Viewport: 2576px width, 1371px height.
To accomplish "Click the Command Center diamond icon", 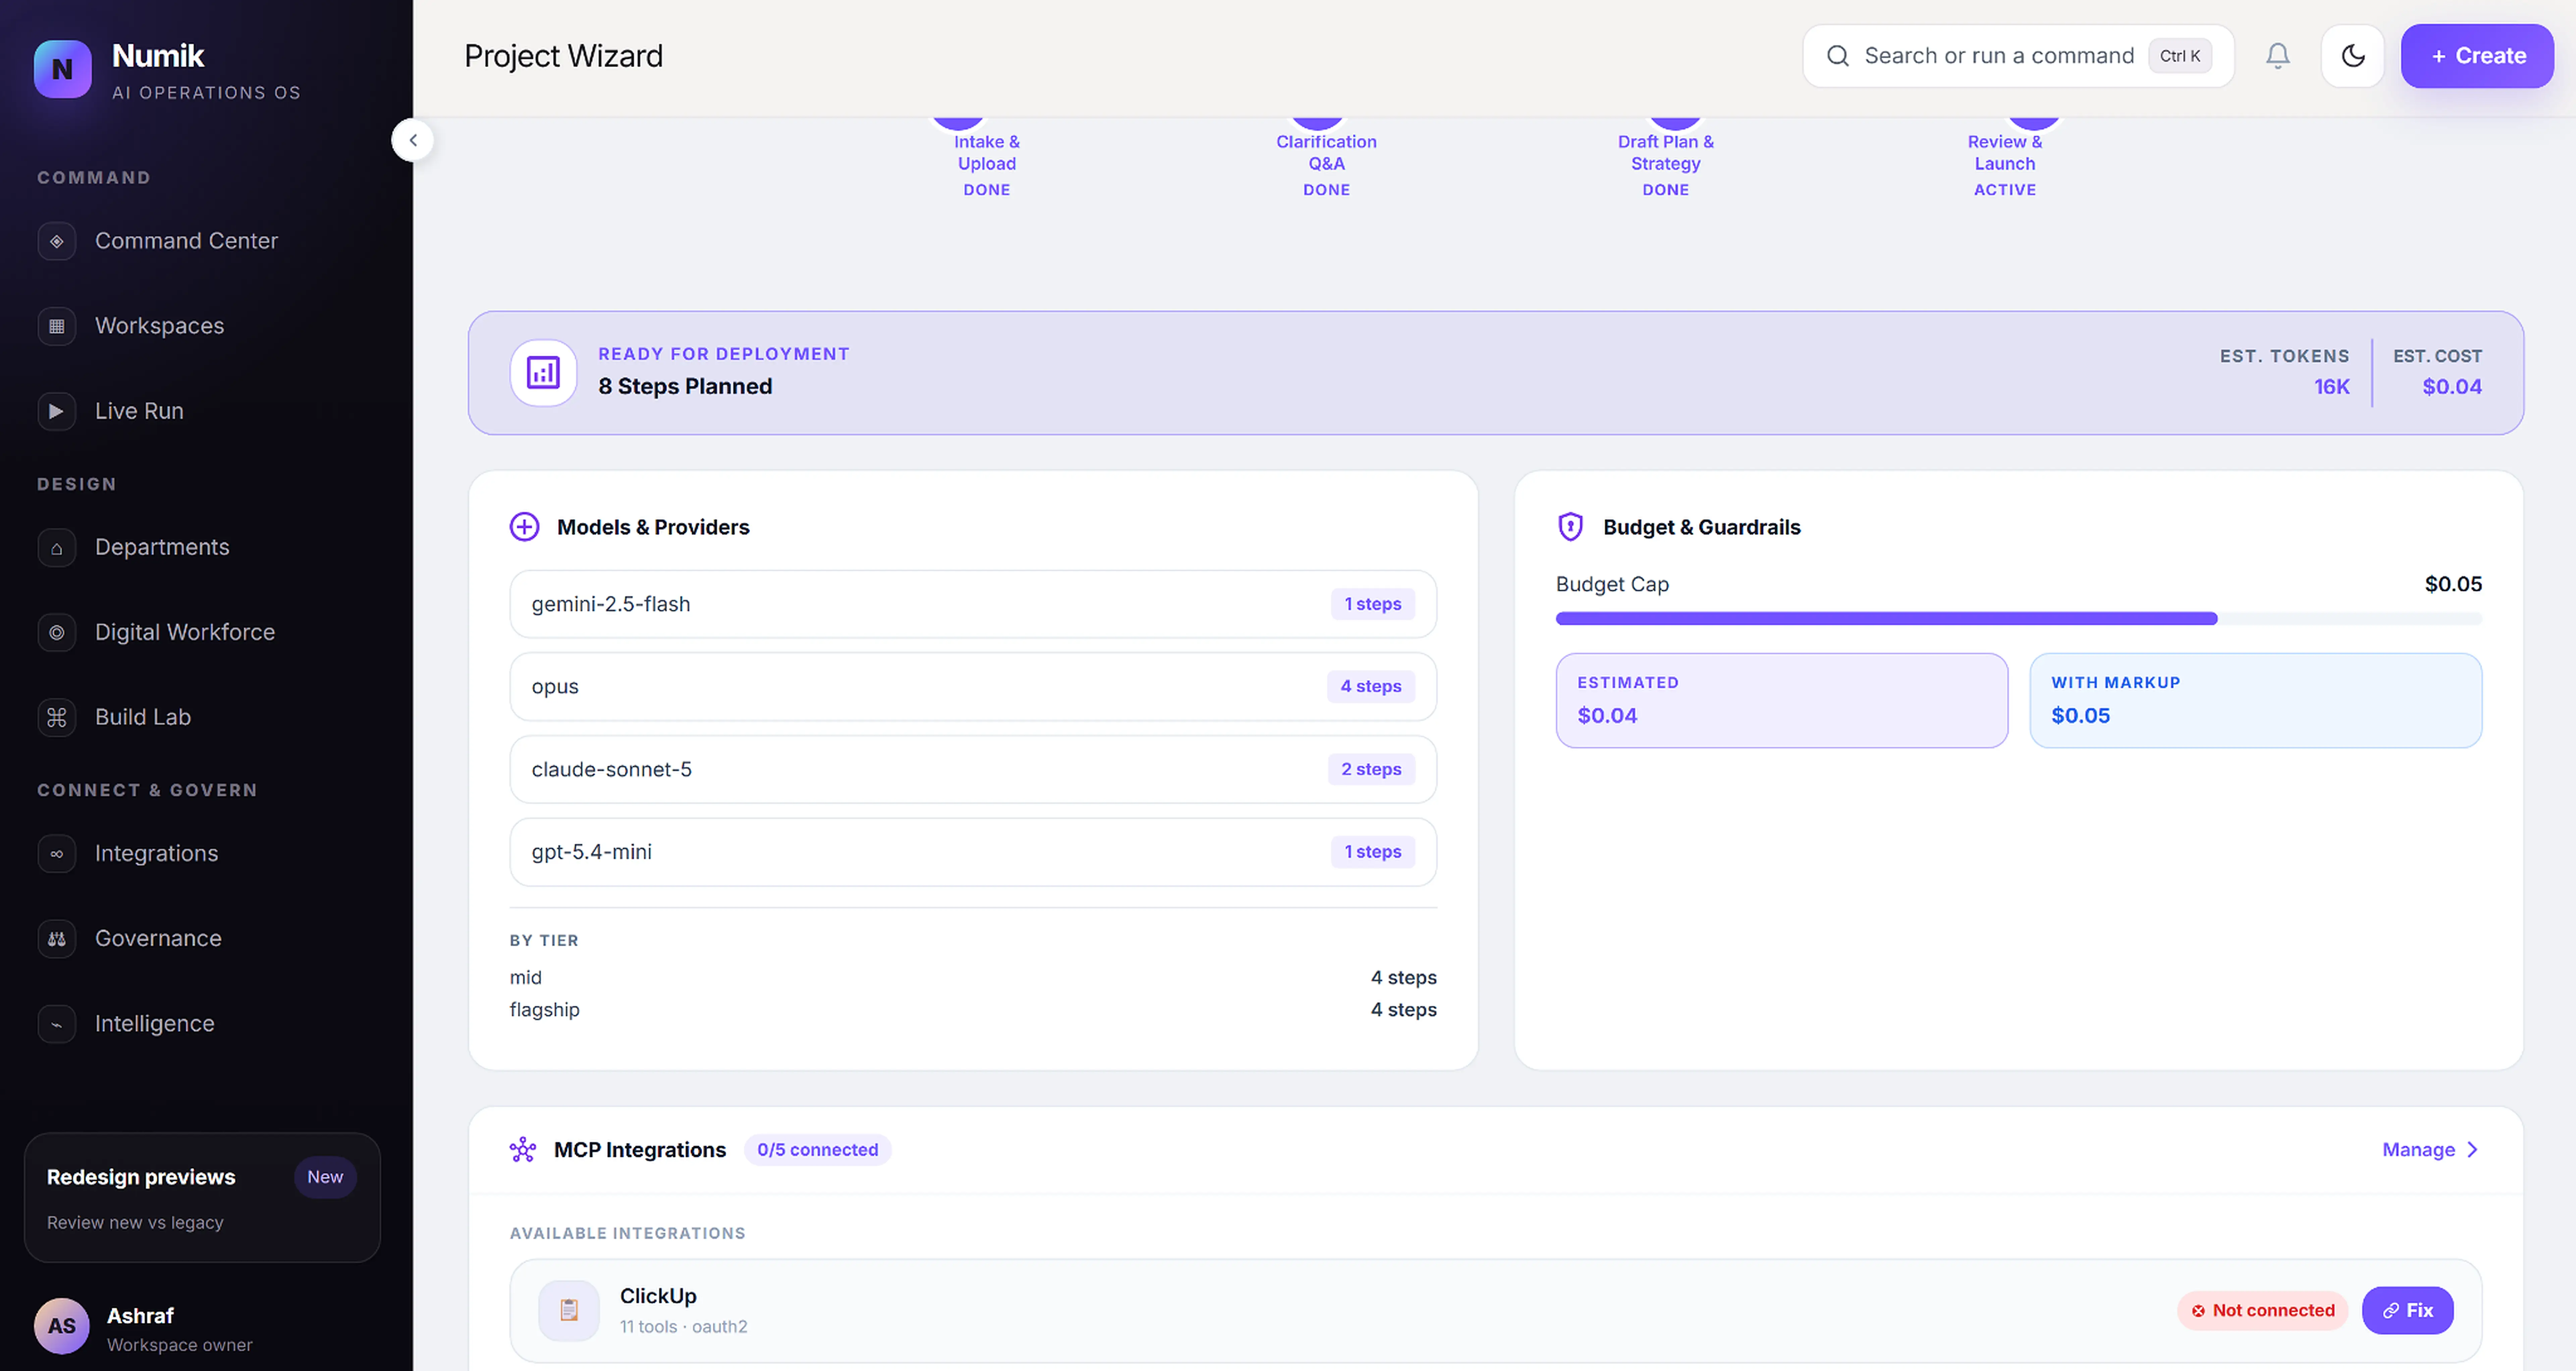I will click(57, 241).
